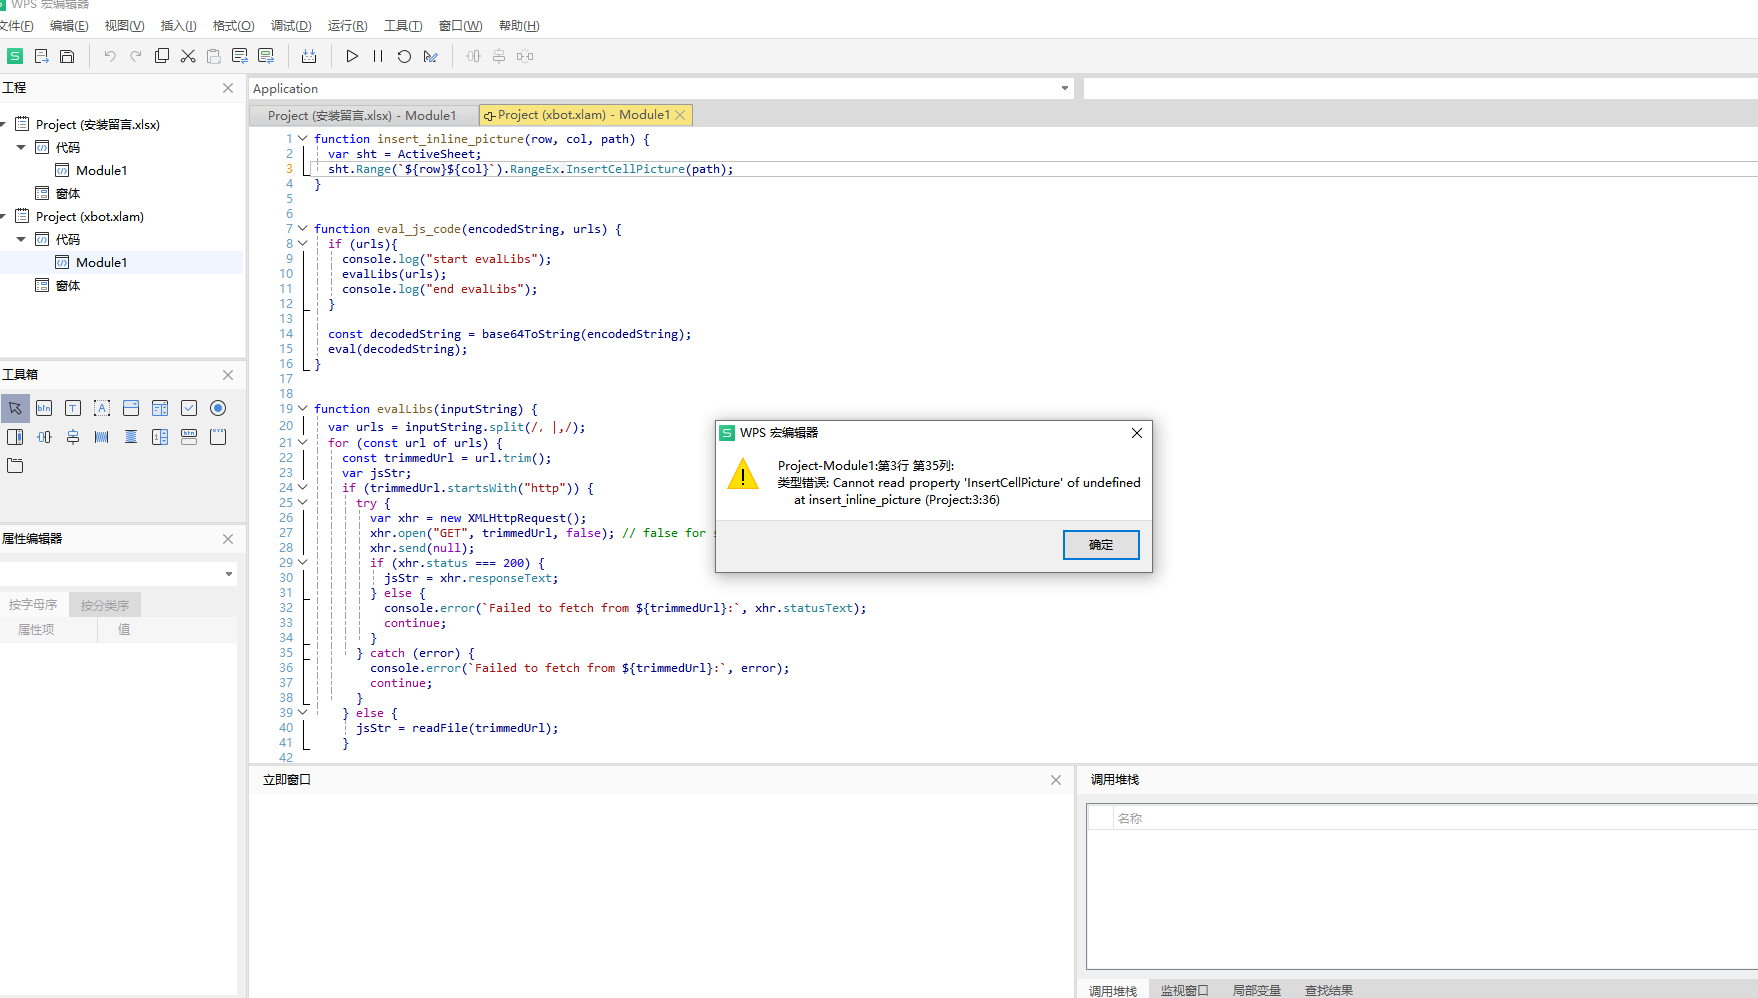Close the 立即窗口 panel

(1056, 780)
